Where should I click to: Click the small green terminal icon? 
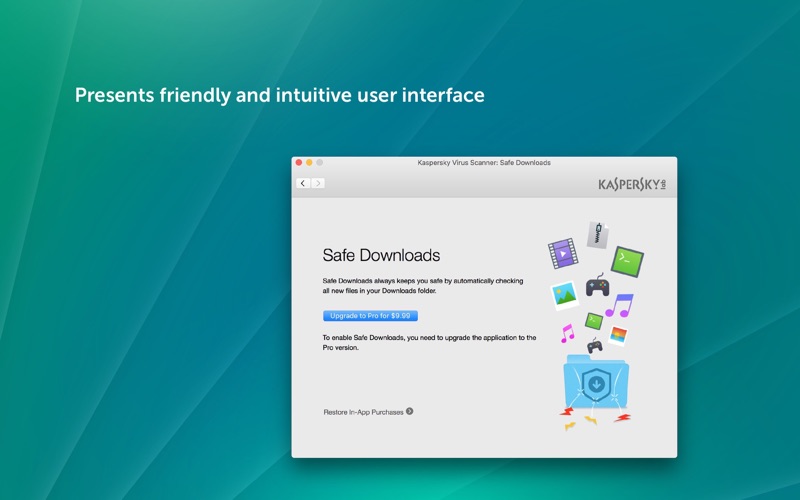click(x=594, y=321)
